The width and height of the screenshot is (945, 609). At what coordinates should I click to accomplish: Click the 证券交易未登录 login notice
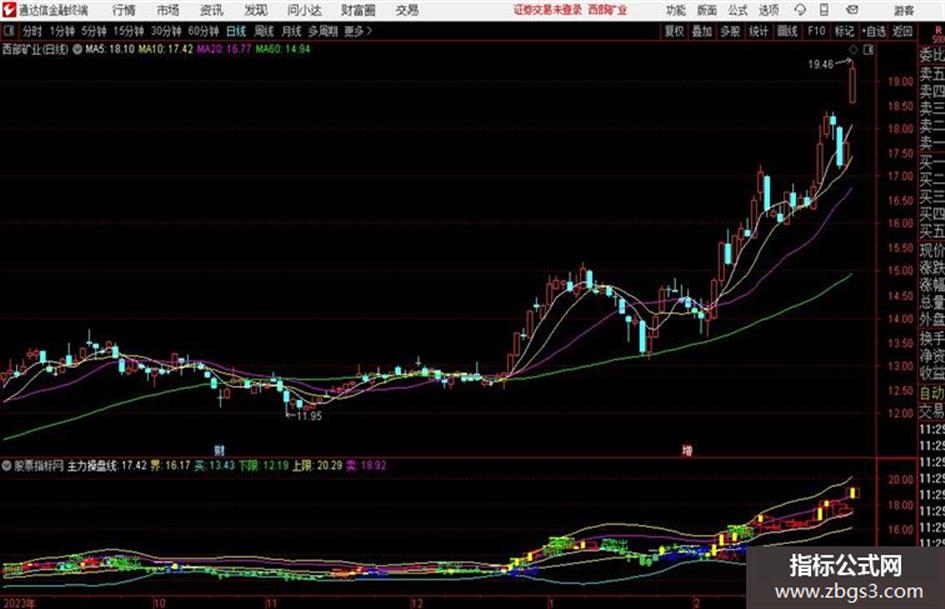[x=547, y=10]
